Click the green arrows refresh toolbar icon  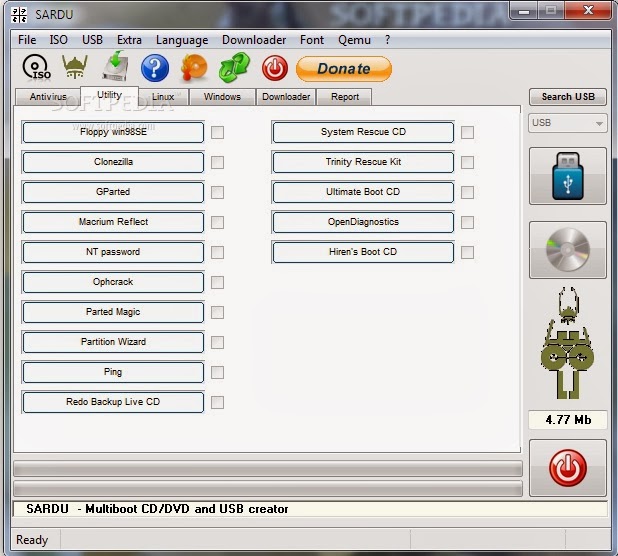tap(235, 67)
